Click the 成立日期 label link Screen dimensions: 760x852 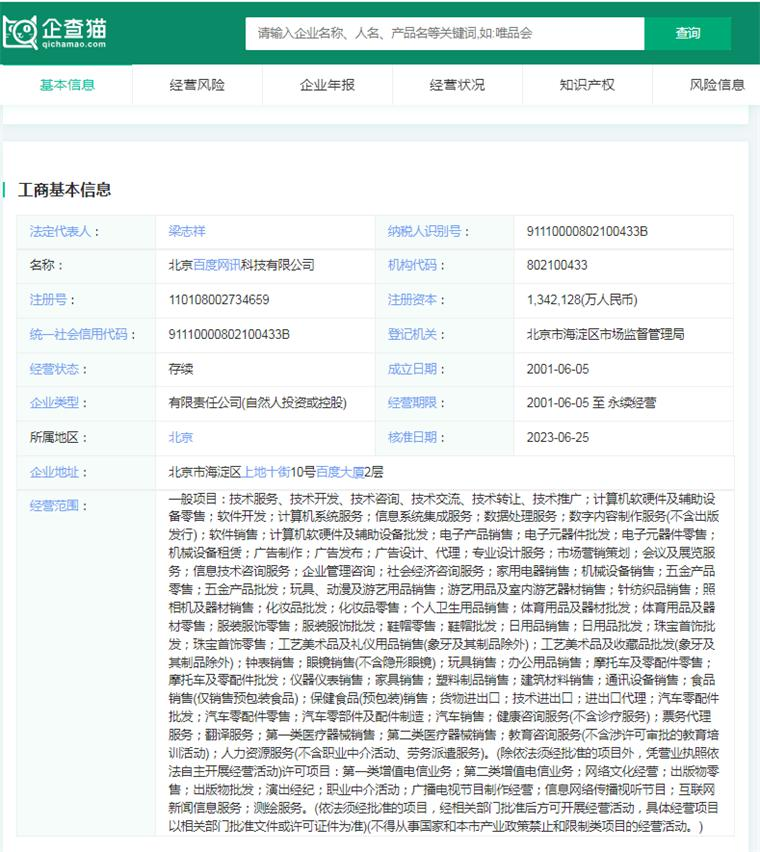click(x=412, y=369)
